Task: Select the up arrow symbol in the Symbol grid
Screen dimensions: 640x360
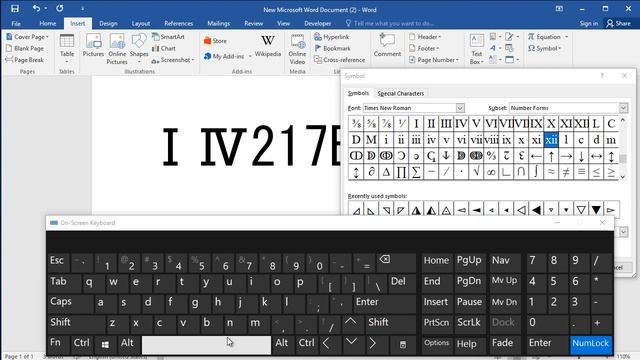Action: coord(551,156)
